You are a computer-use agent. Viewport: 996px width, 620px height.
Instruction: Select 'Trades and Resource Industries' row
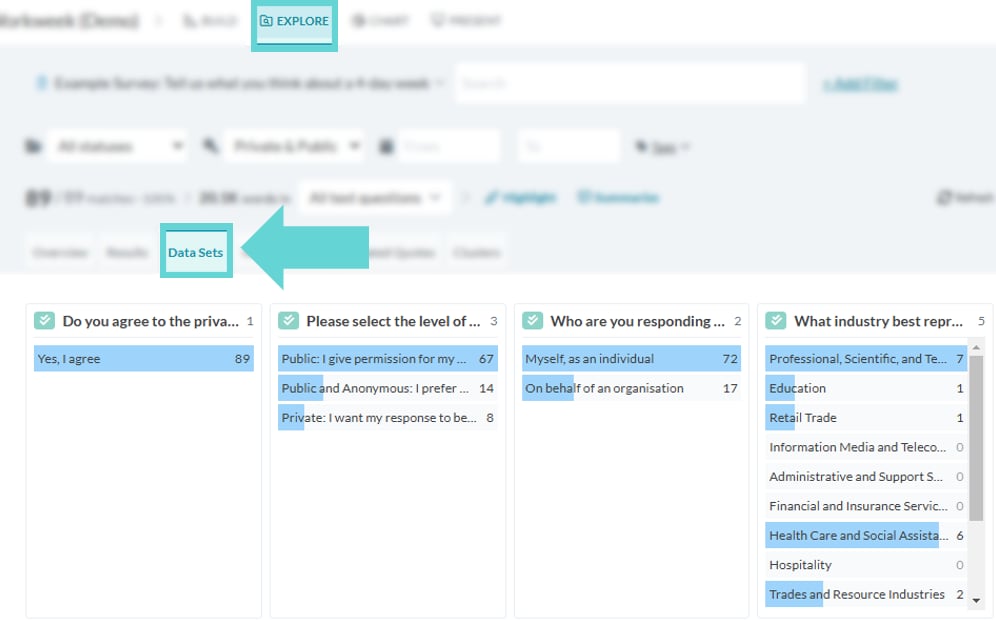(866, 594)
